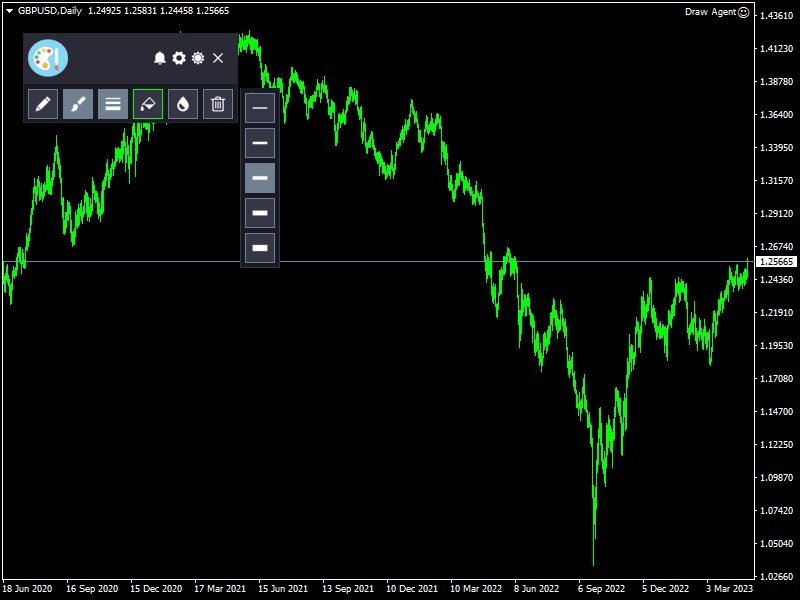Select the pencil drawing tool
Screen dimensions: 800x600
(x=43, y=104)
